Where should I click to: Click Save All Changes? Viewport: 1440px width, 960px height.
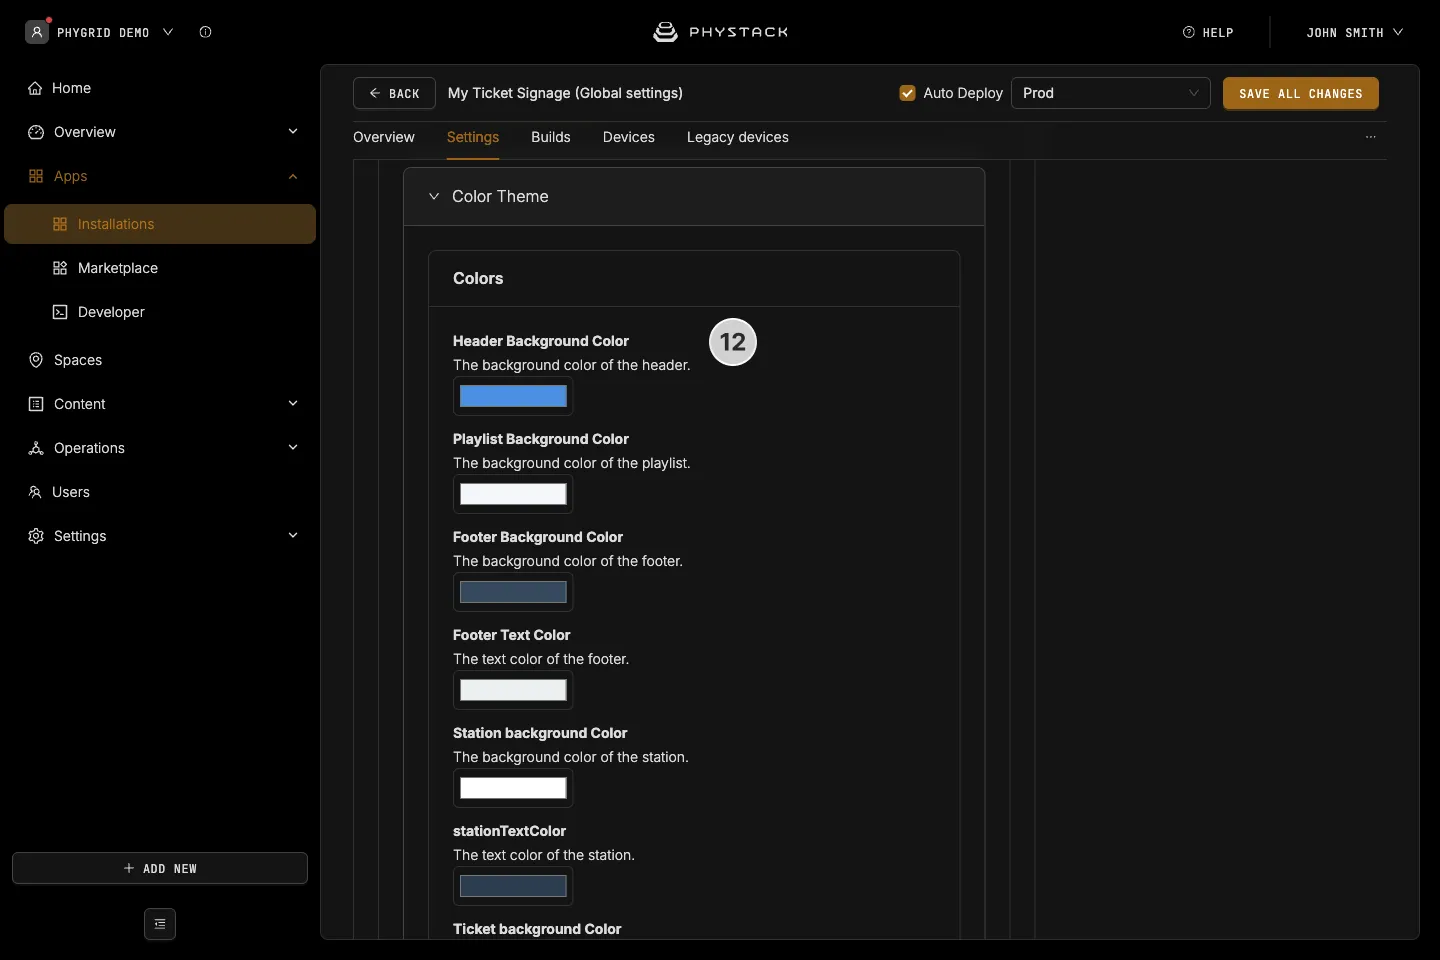(1301, 93)
